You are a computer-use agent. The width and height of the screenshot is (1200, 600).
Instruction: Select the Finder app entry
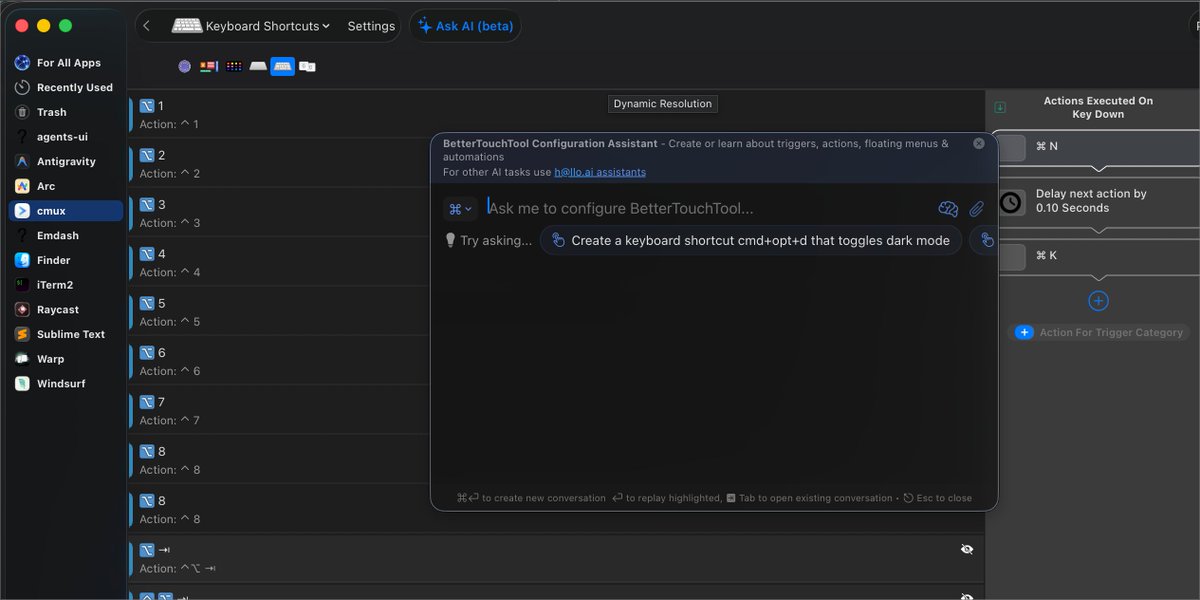[66, 260]
